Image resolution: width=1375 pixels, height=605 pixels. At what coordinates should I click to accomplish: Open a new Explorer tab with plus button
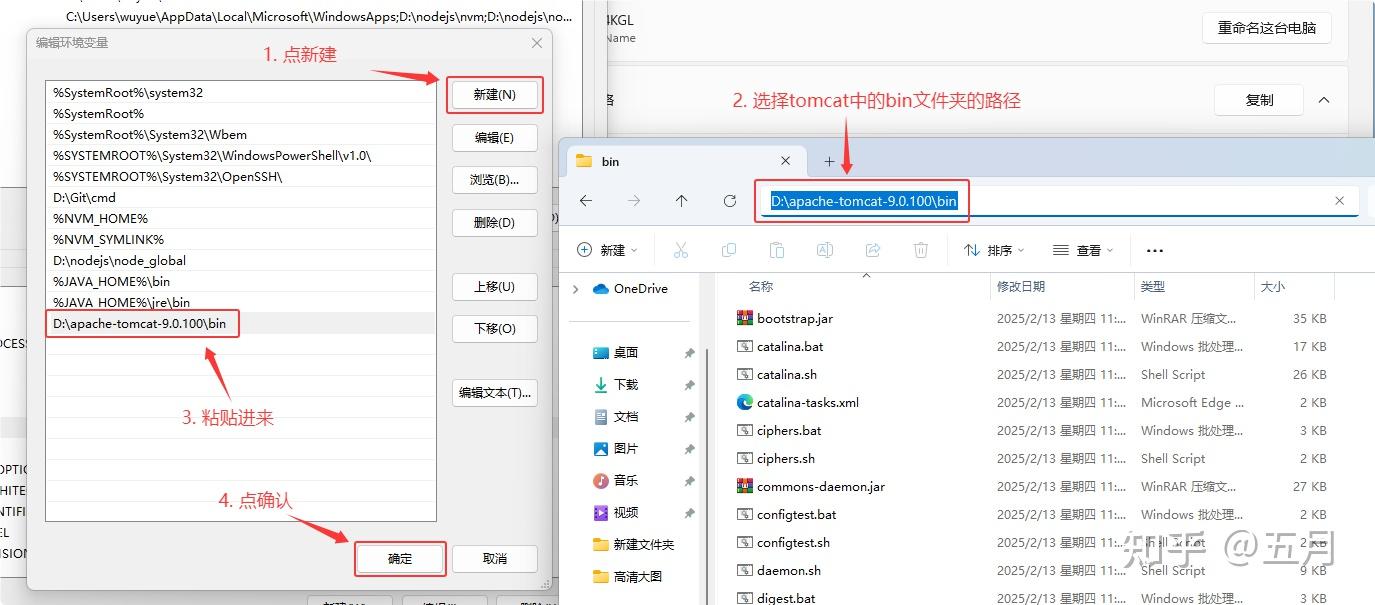(829, 160)
